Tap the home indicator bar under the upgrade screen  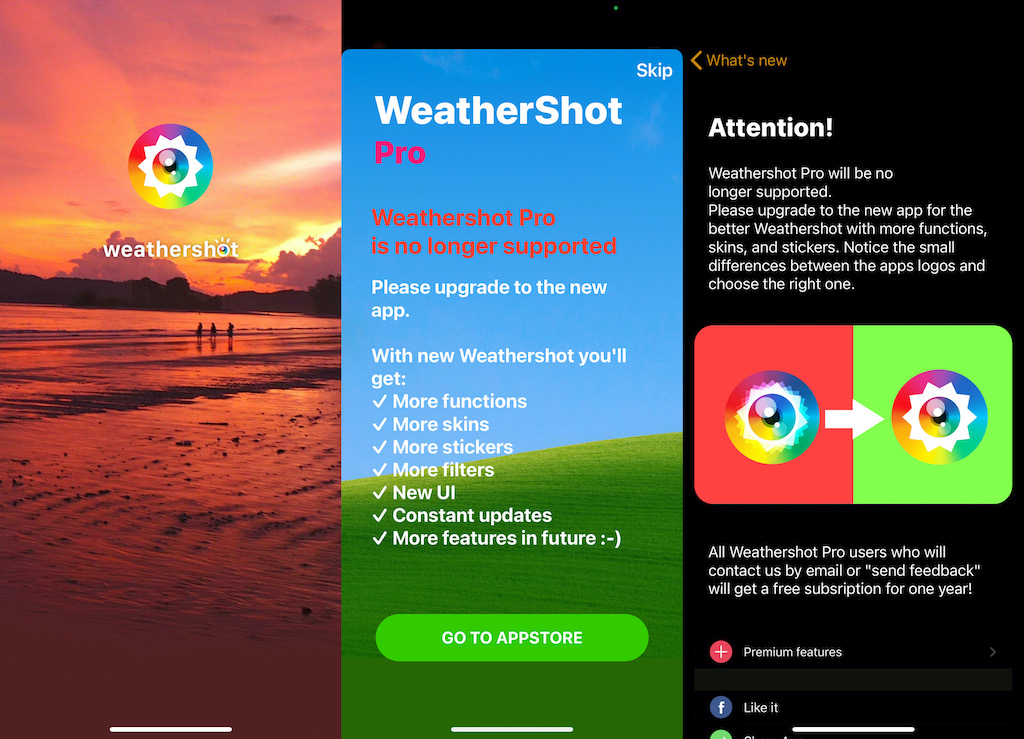click(512, 729)
